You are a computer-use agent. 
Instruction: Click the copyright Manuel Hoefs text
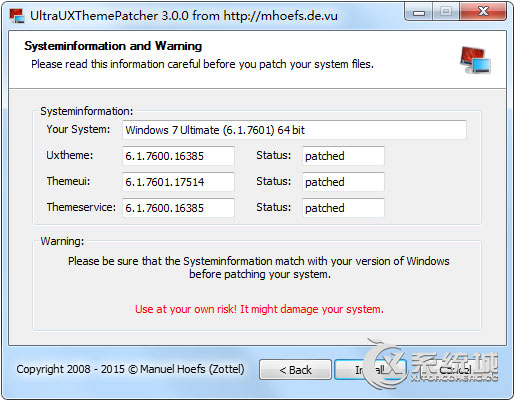pyautogui.click(x=130, y=369)
